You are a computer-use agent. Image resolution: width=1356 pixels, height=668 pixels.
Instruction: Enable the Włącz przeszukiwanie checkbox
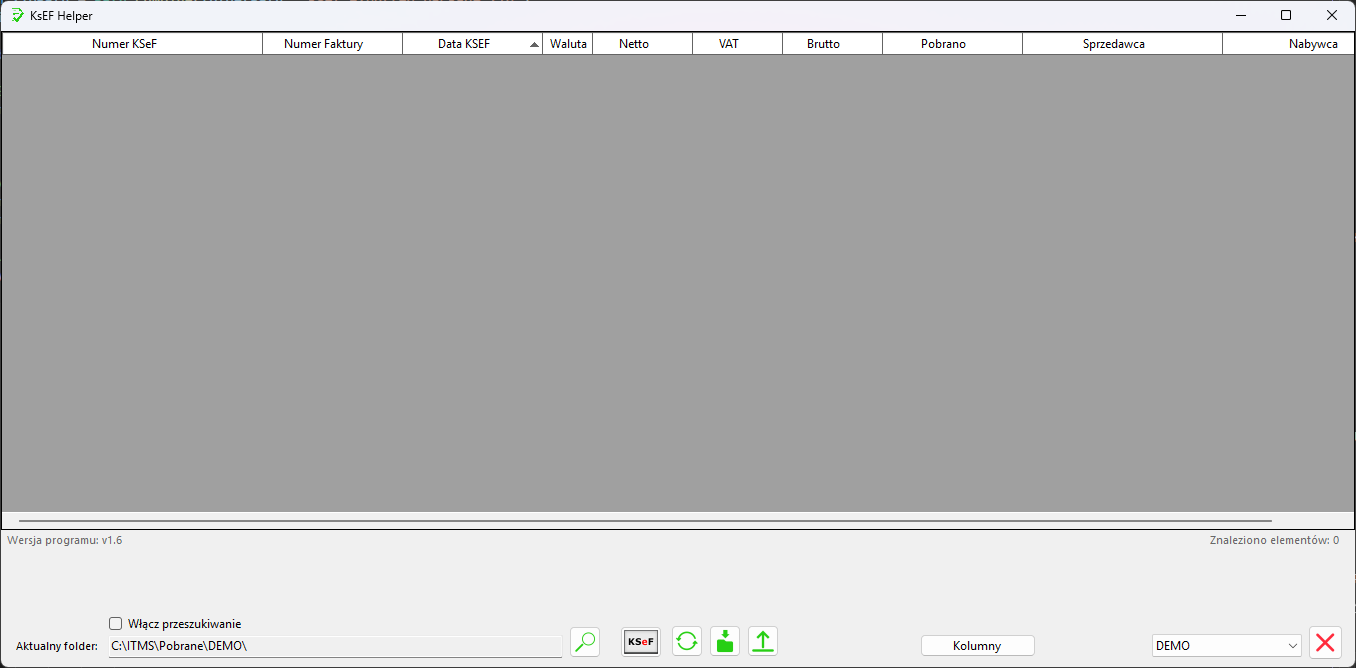tap(116, 624)
